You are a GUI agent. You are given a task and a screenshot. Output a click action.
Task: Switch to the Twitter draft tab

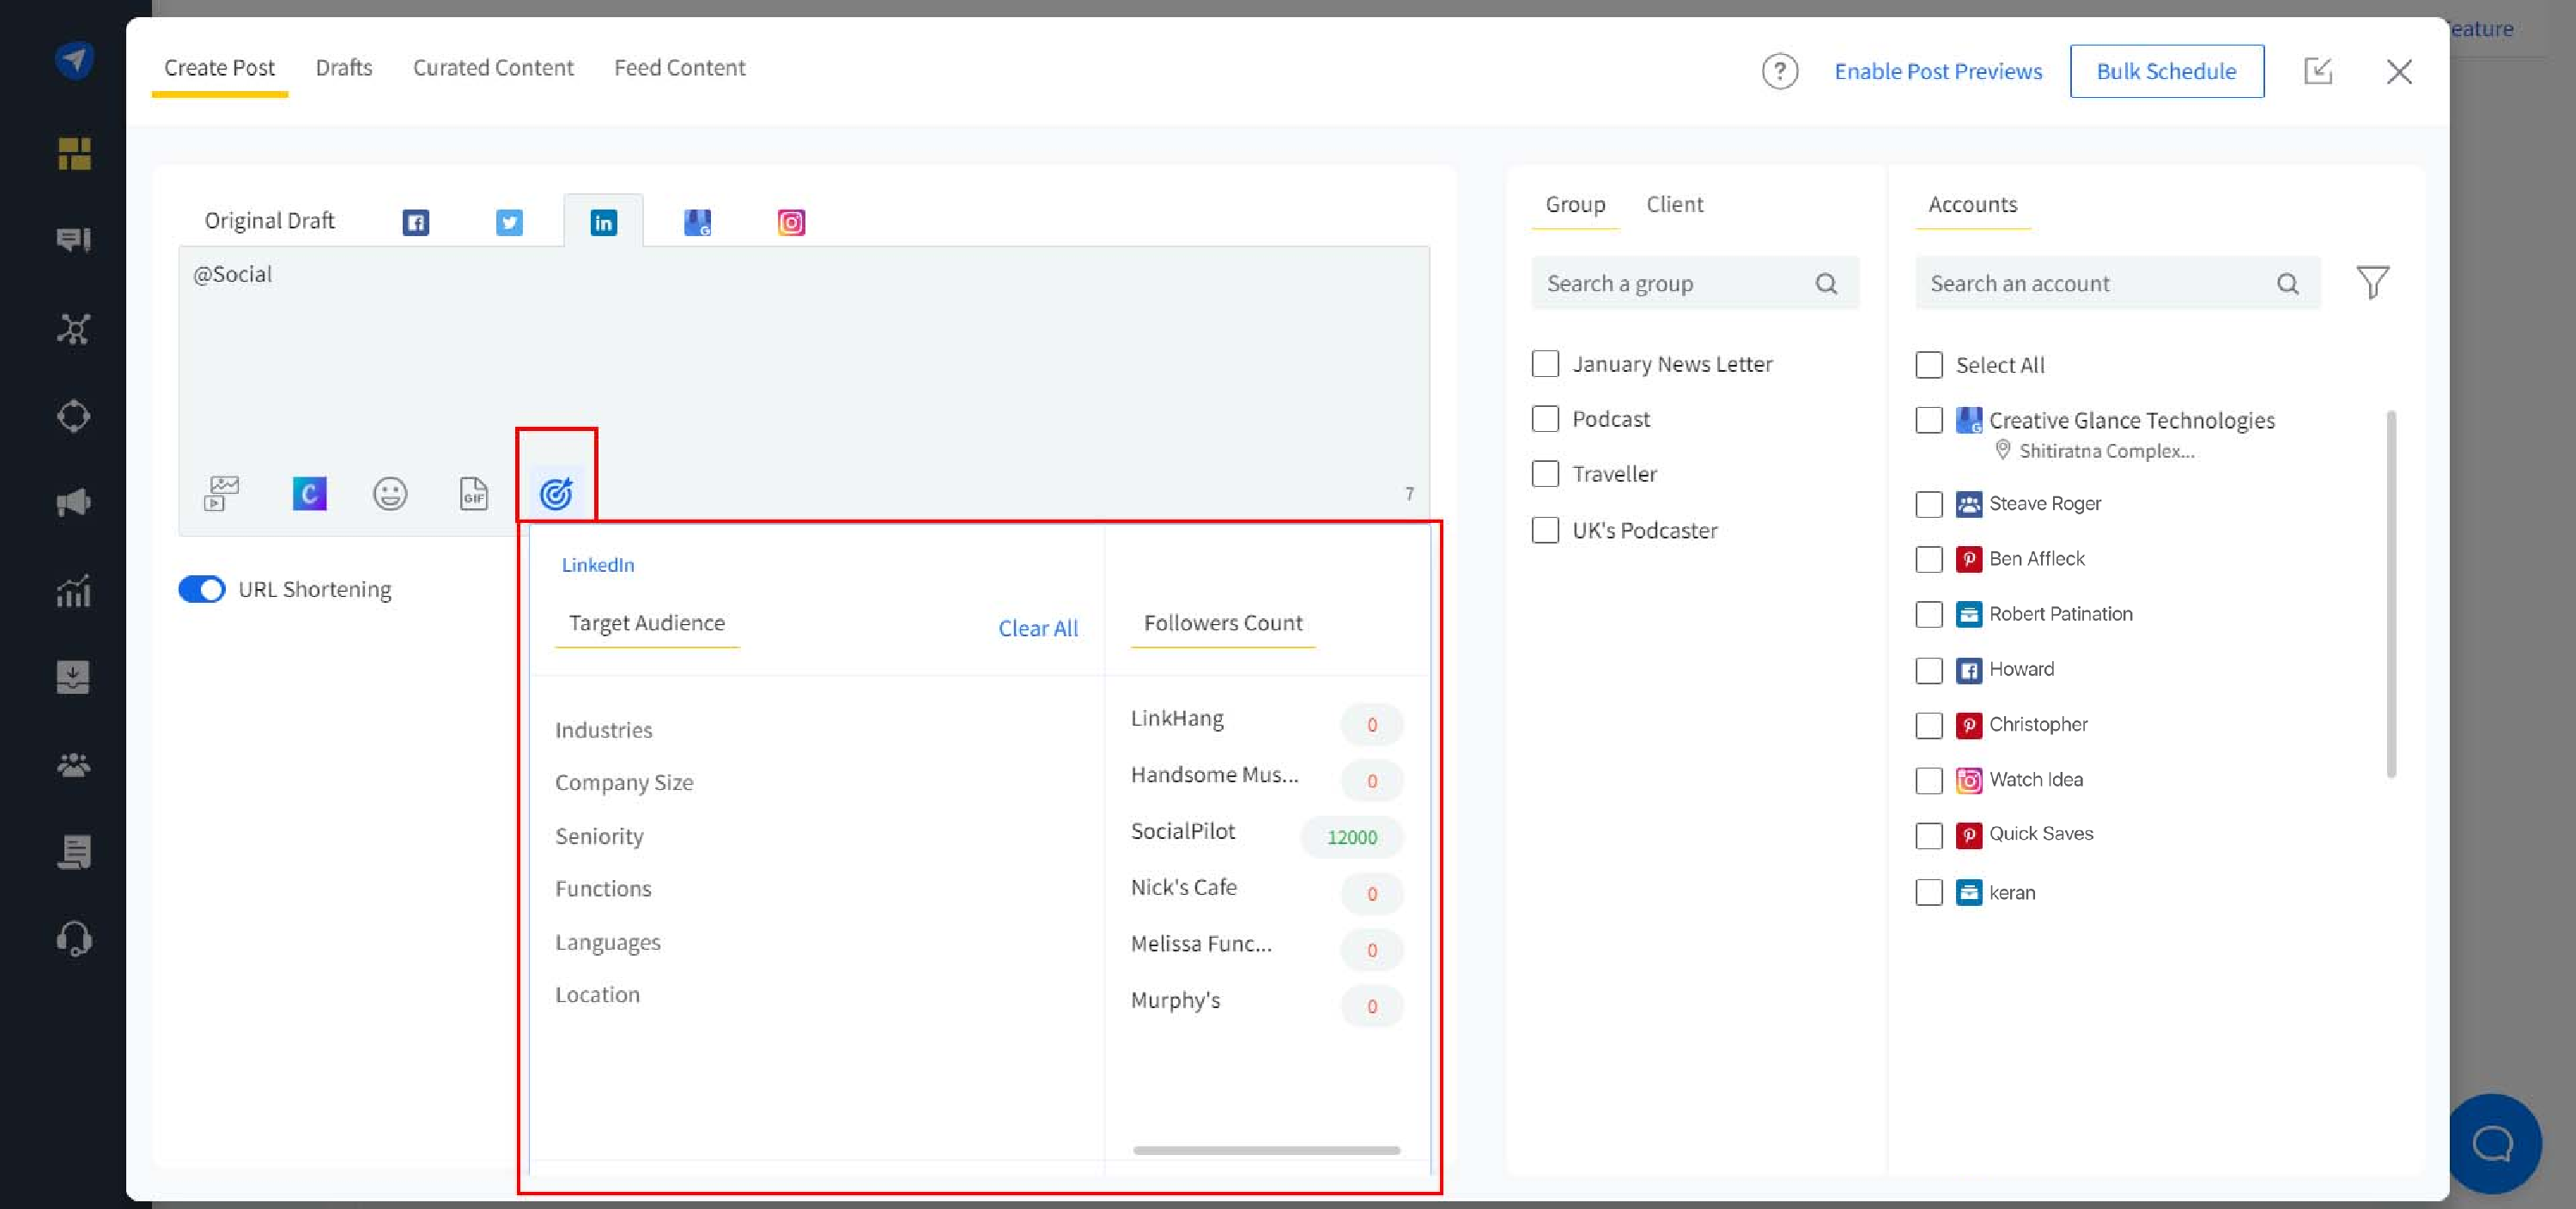click(509, 222)
